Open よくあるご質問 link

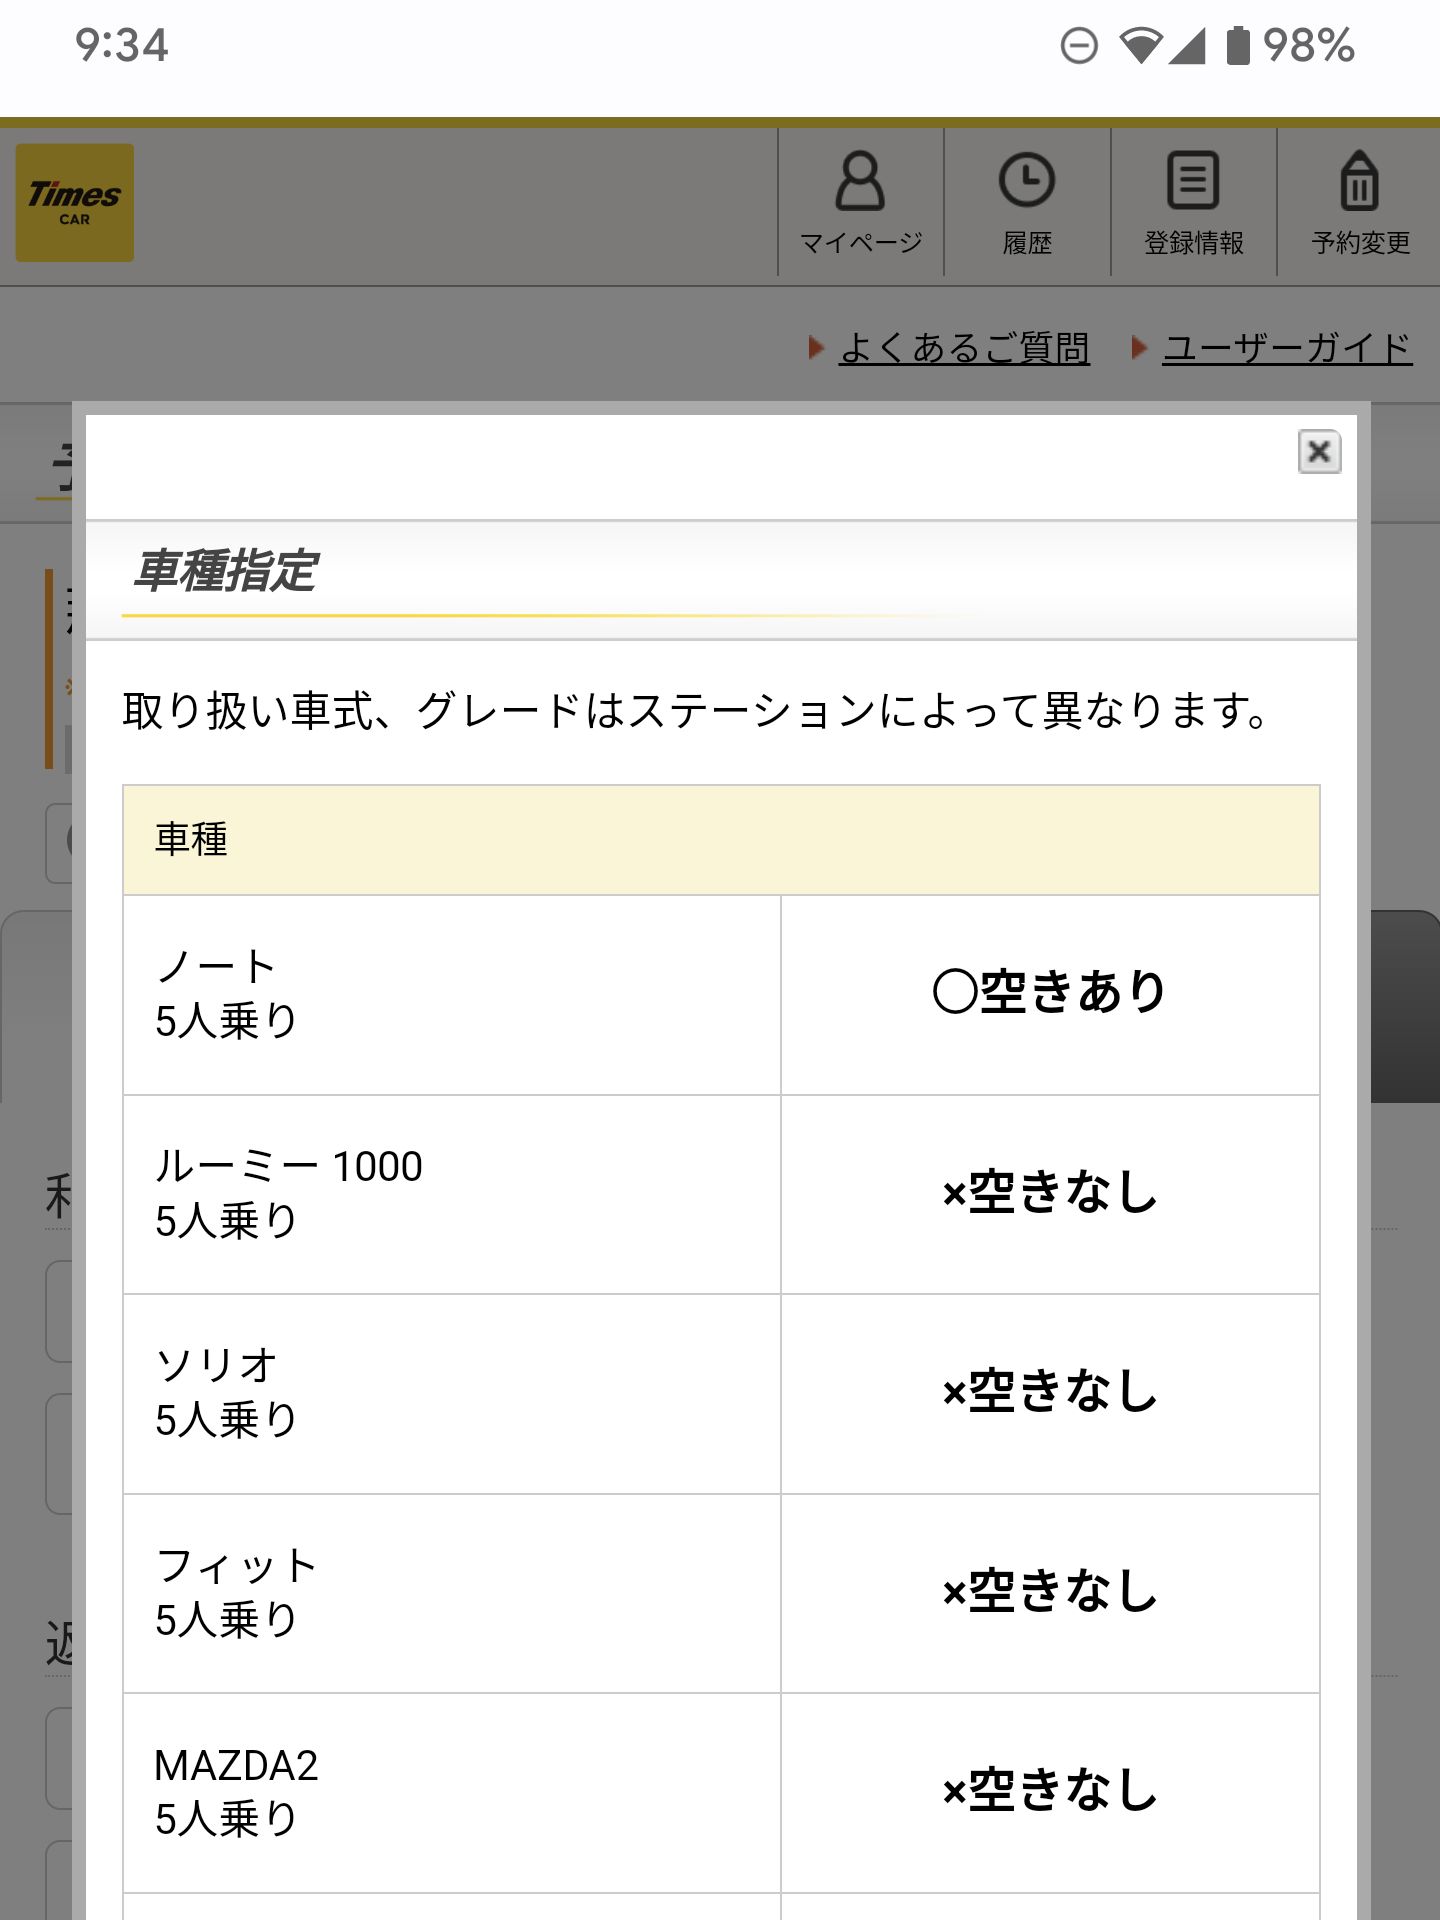coord(964,348)
